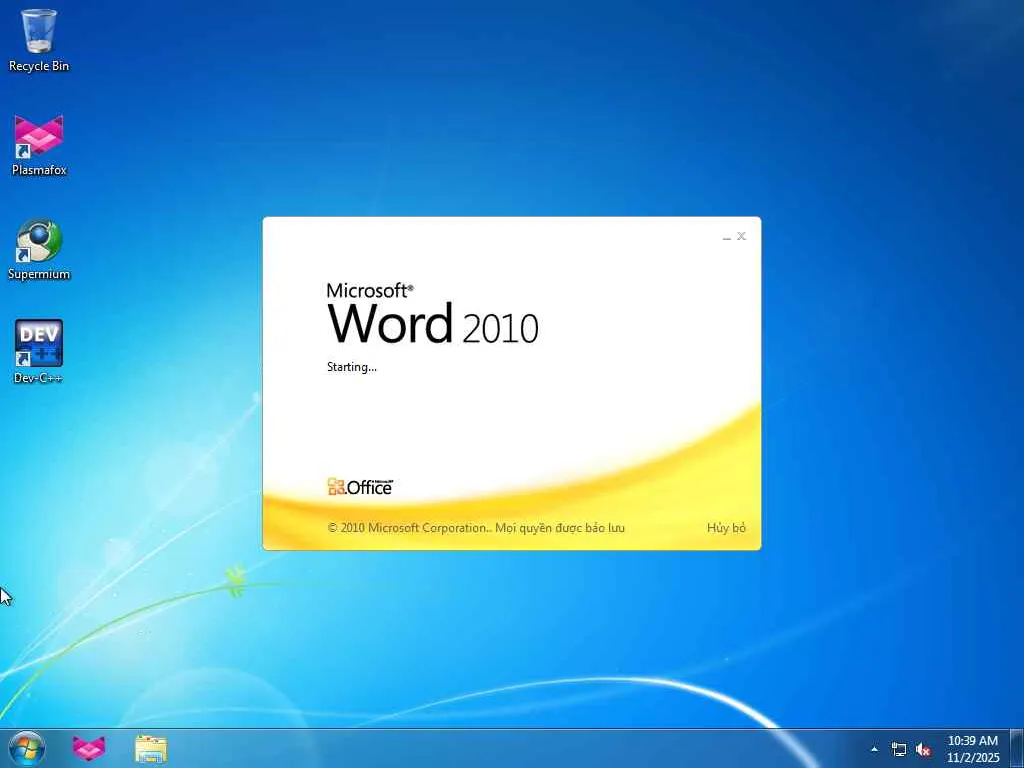Click the Office logo on splash screen
This screenshot has width=1024, height=768.
click(x=360, y=487)
